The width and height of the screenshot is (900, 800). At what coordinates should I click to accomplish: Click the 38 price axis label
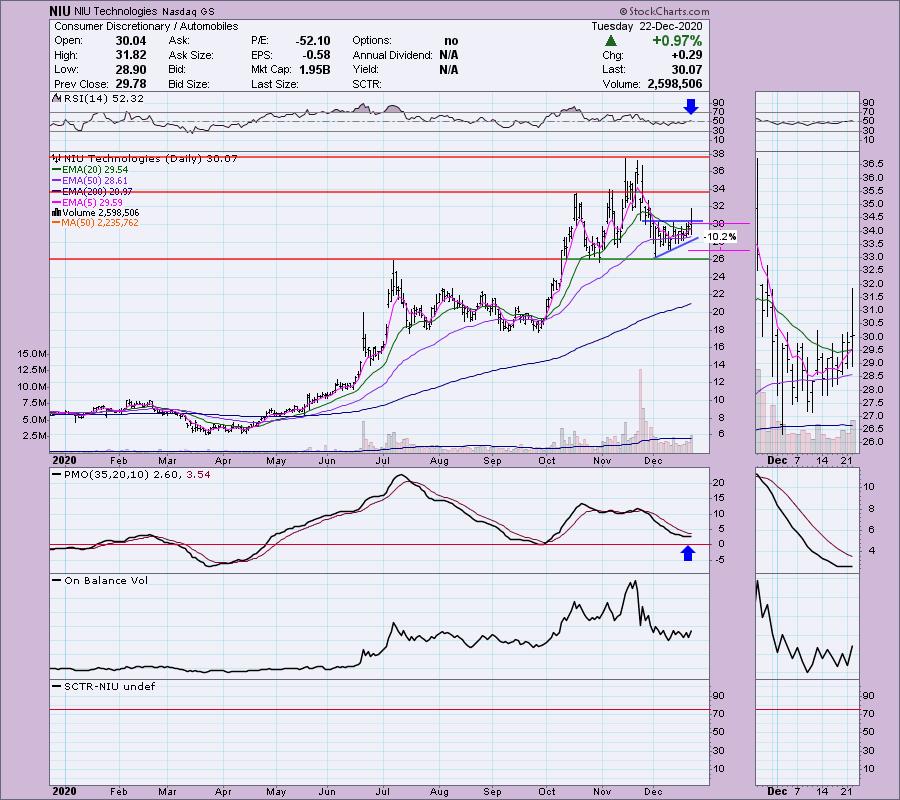(719, 154)
